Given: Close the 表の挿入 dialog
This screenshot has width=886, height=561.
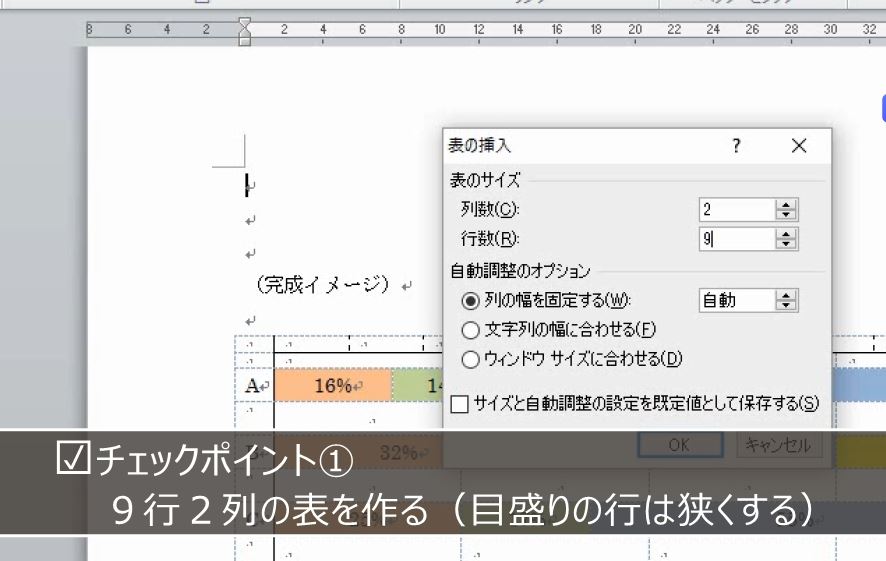Looking at the screenshot, I should tap(799, 146).
